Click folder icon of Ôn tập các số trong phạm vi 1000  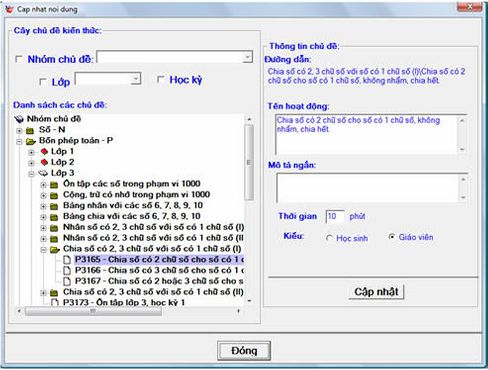point(54,185)
